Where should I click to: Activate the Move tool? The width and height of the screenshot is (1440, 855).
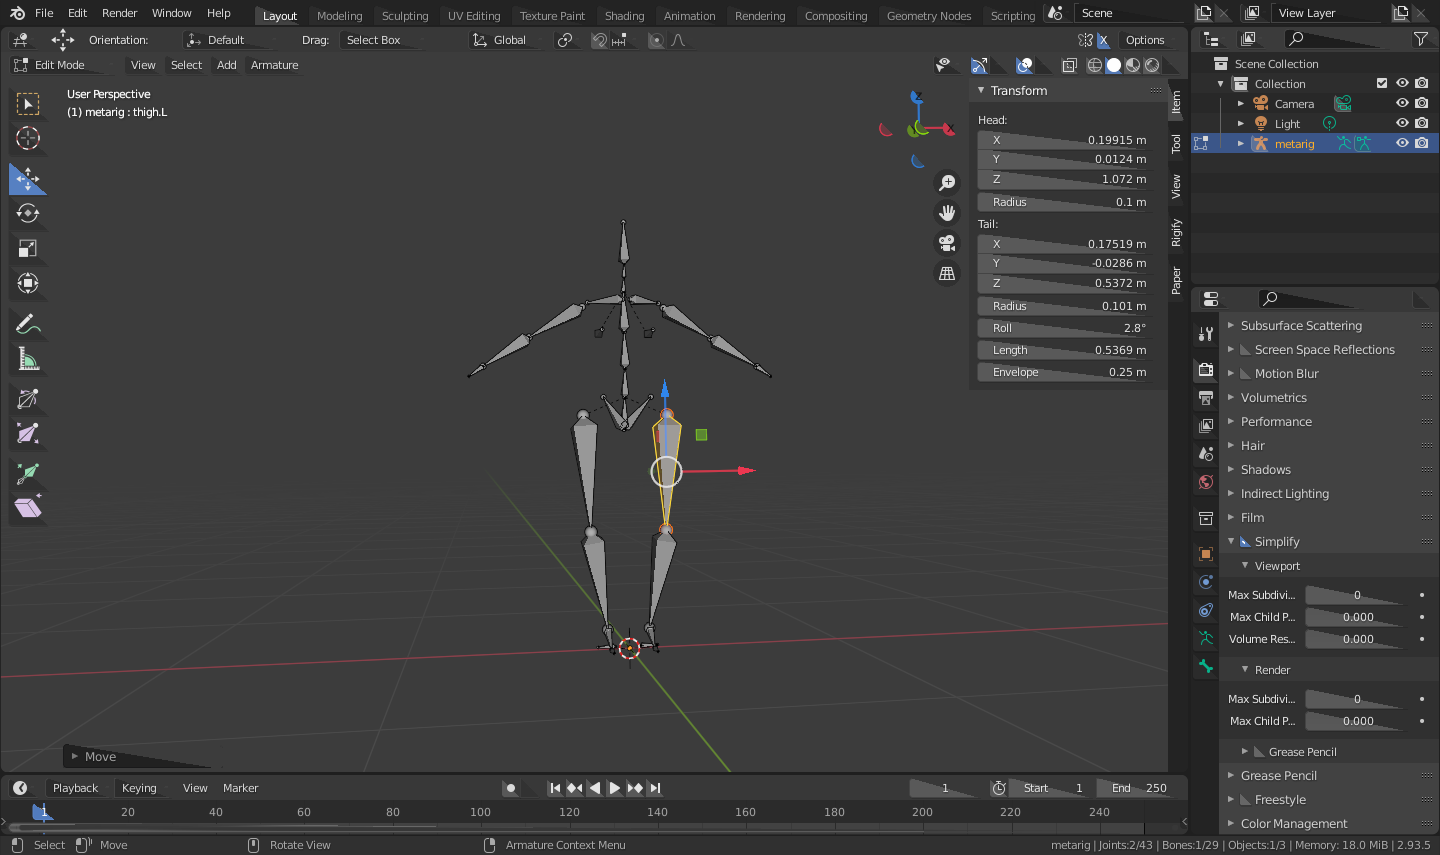coord(28,179)
